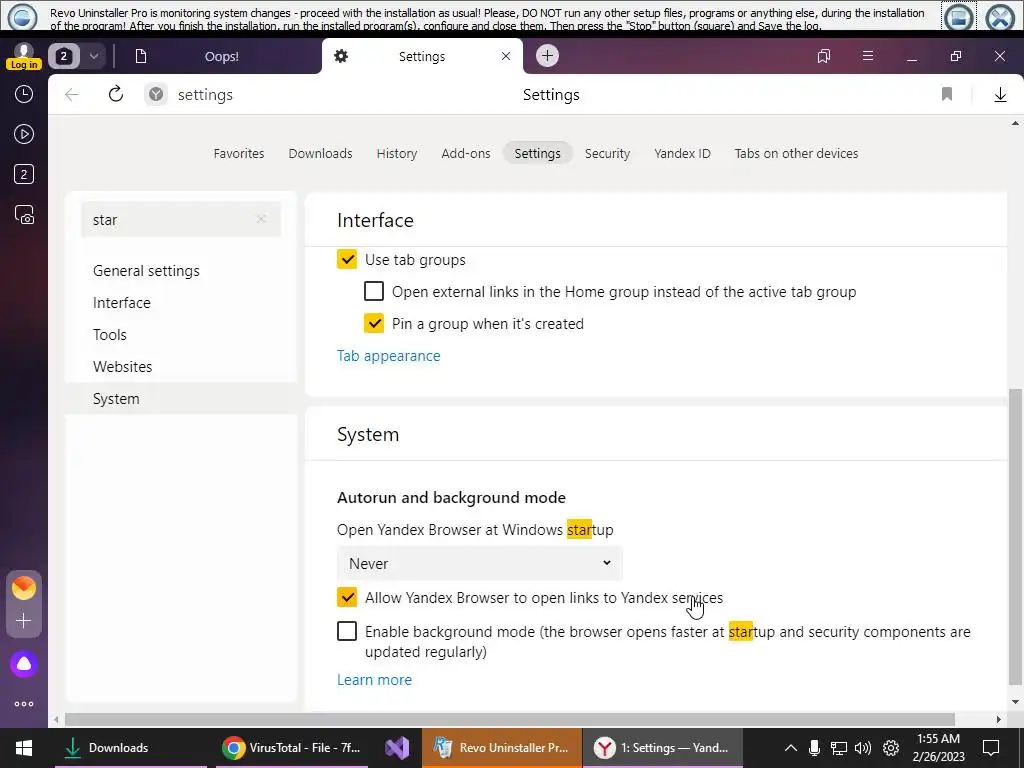
Task: Click the Revo Uninstaller stop monitoring button
Action: (958, 17)
